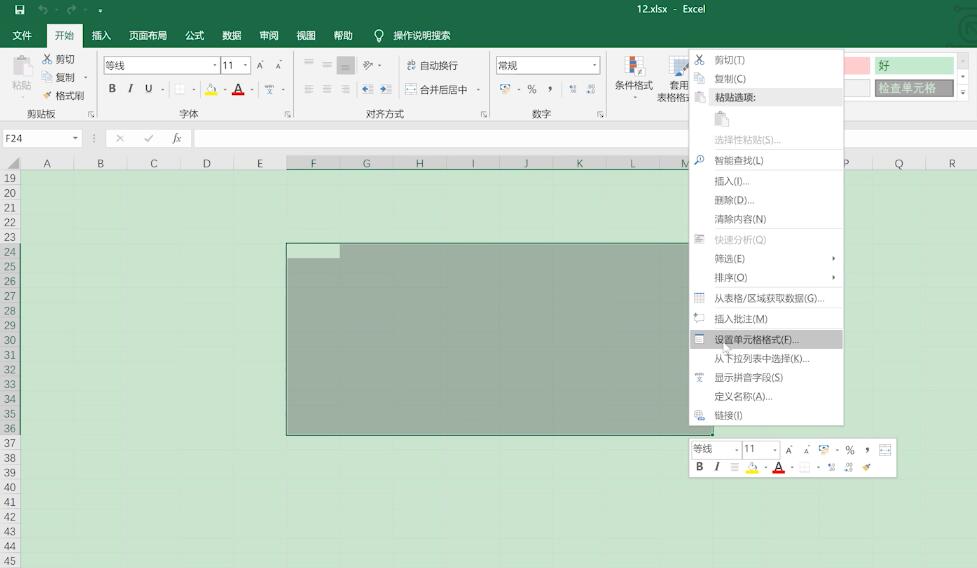
Task: Toggle Italic in the ribbon font group
Action: tap(130, 88)
